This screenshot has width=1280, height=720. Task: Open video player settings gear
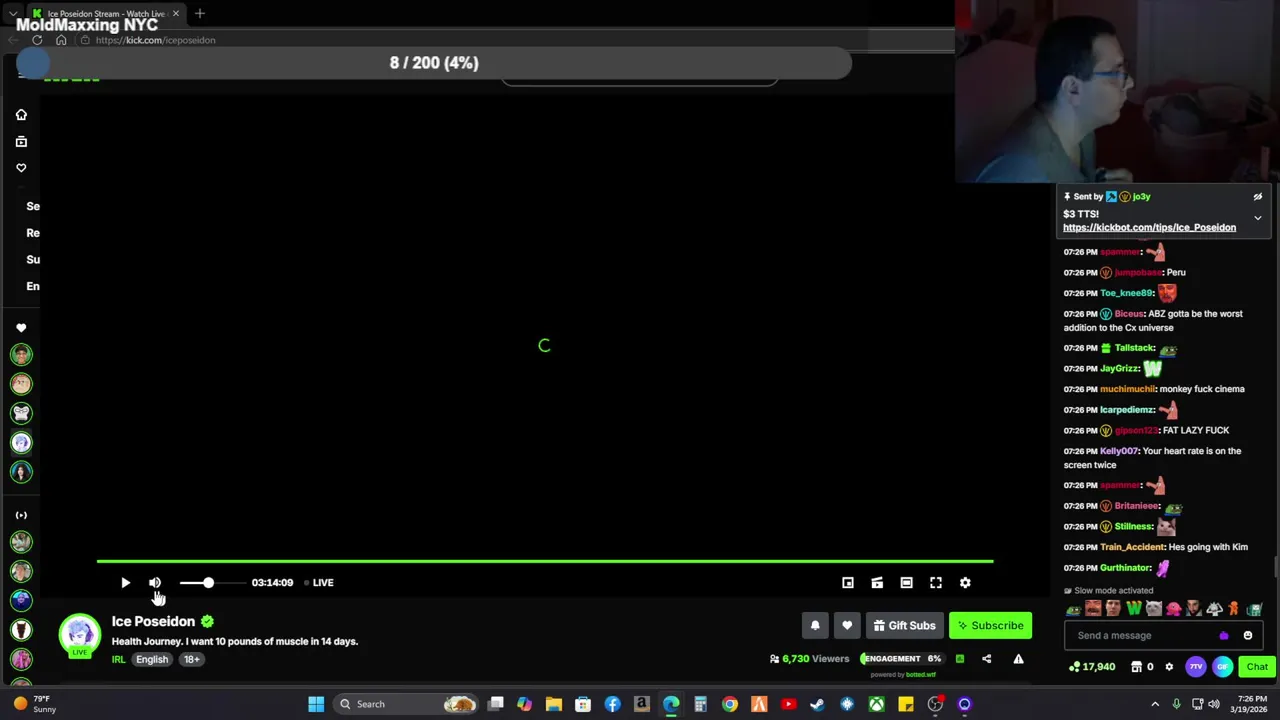click(965, 582)
